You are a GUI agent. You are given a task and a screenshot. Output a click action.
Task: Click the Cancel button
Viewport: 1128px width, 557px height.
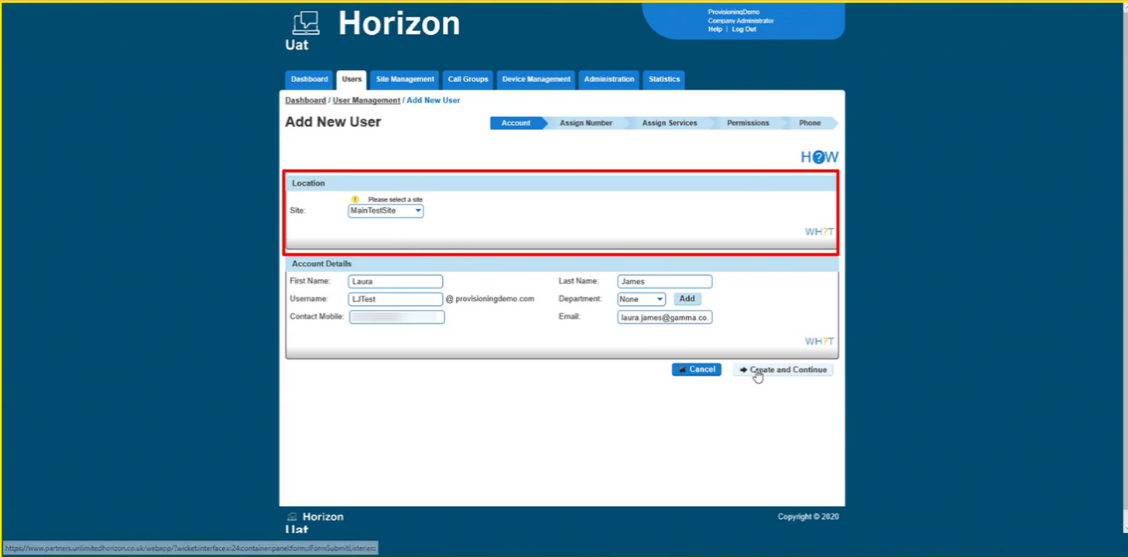pos(696,369)
